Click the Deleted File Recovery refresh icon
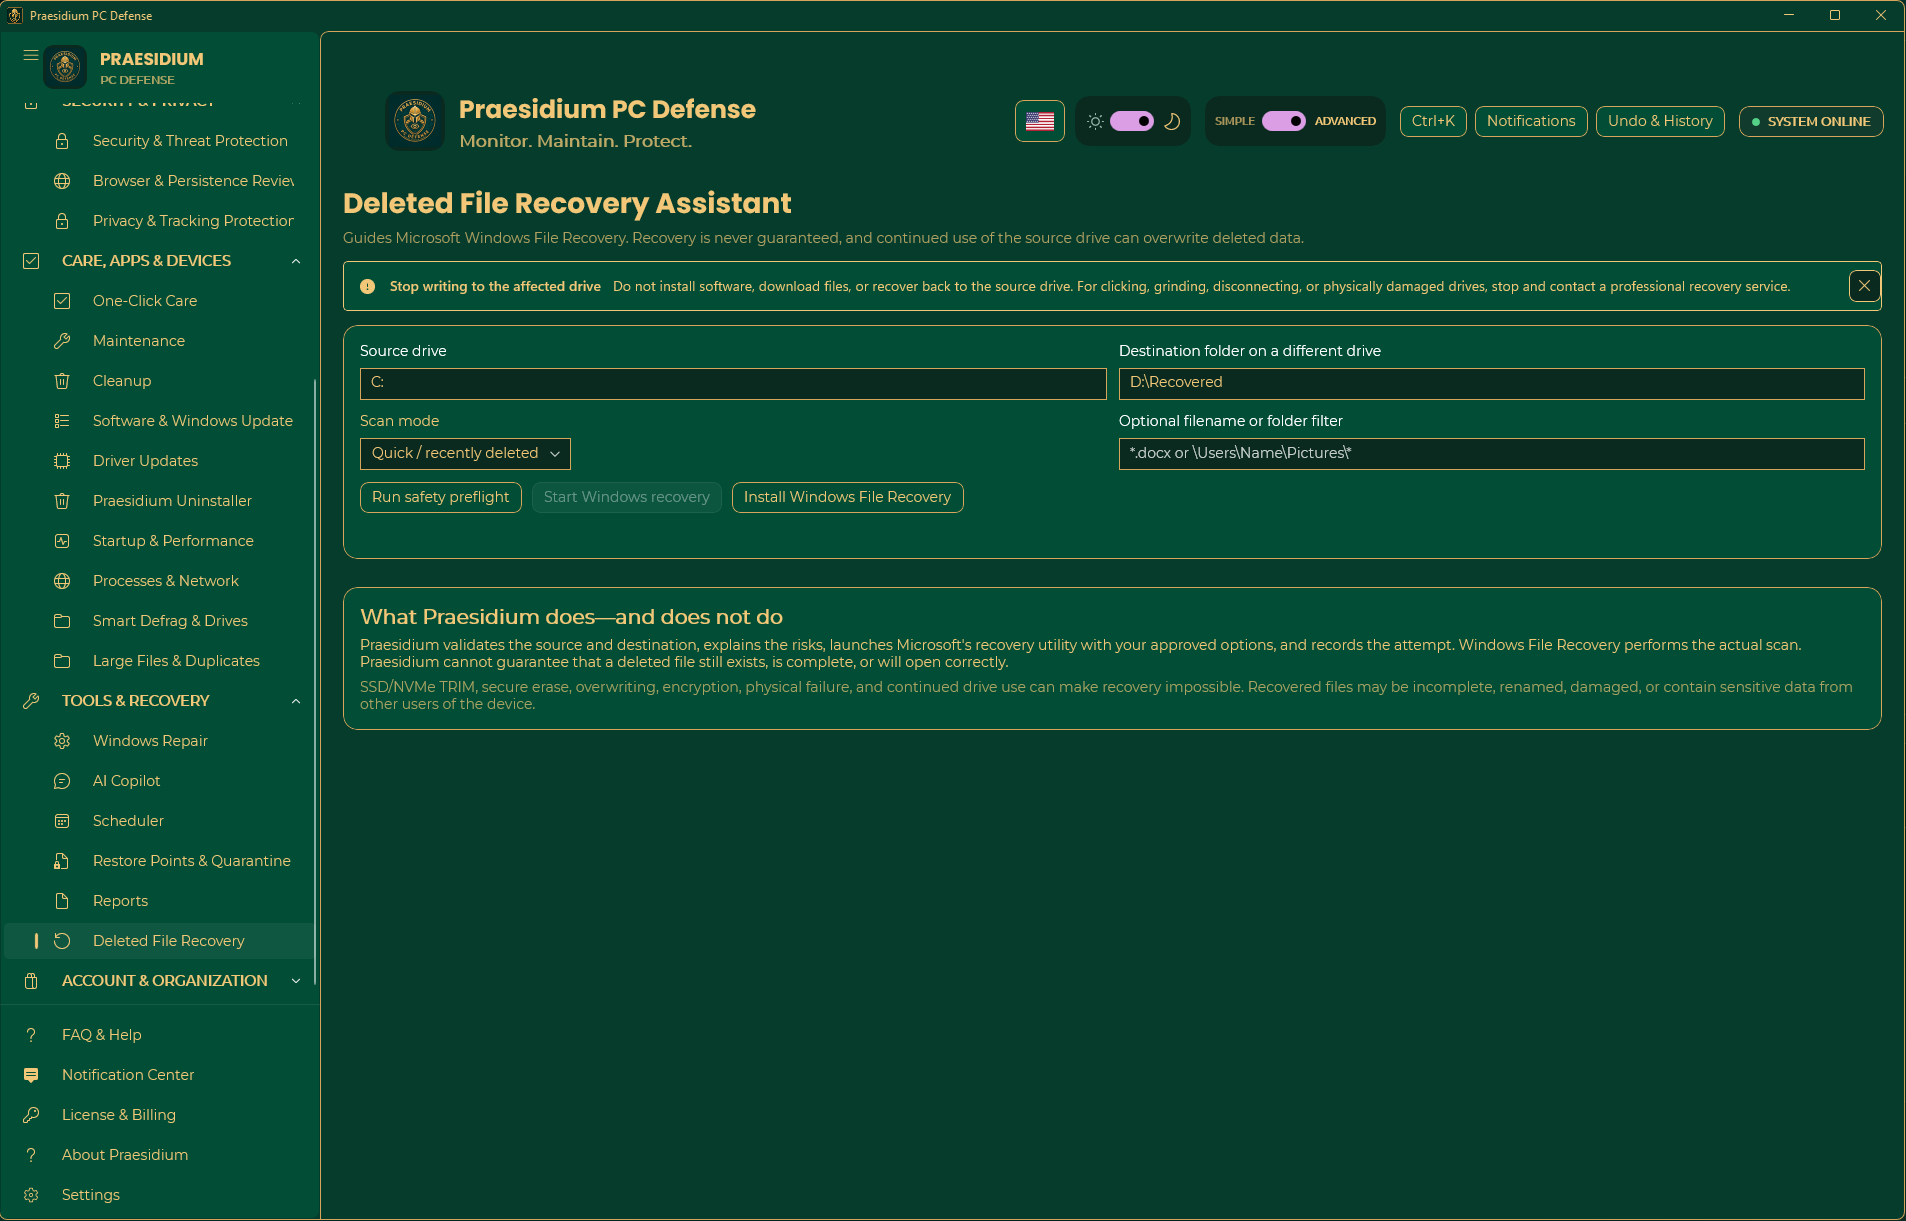Image resolution: width=1906 pixels, height=1221 pixels. 62,941
